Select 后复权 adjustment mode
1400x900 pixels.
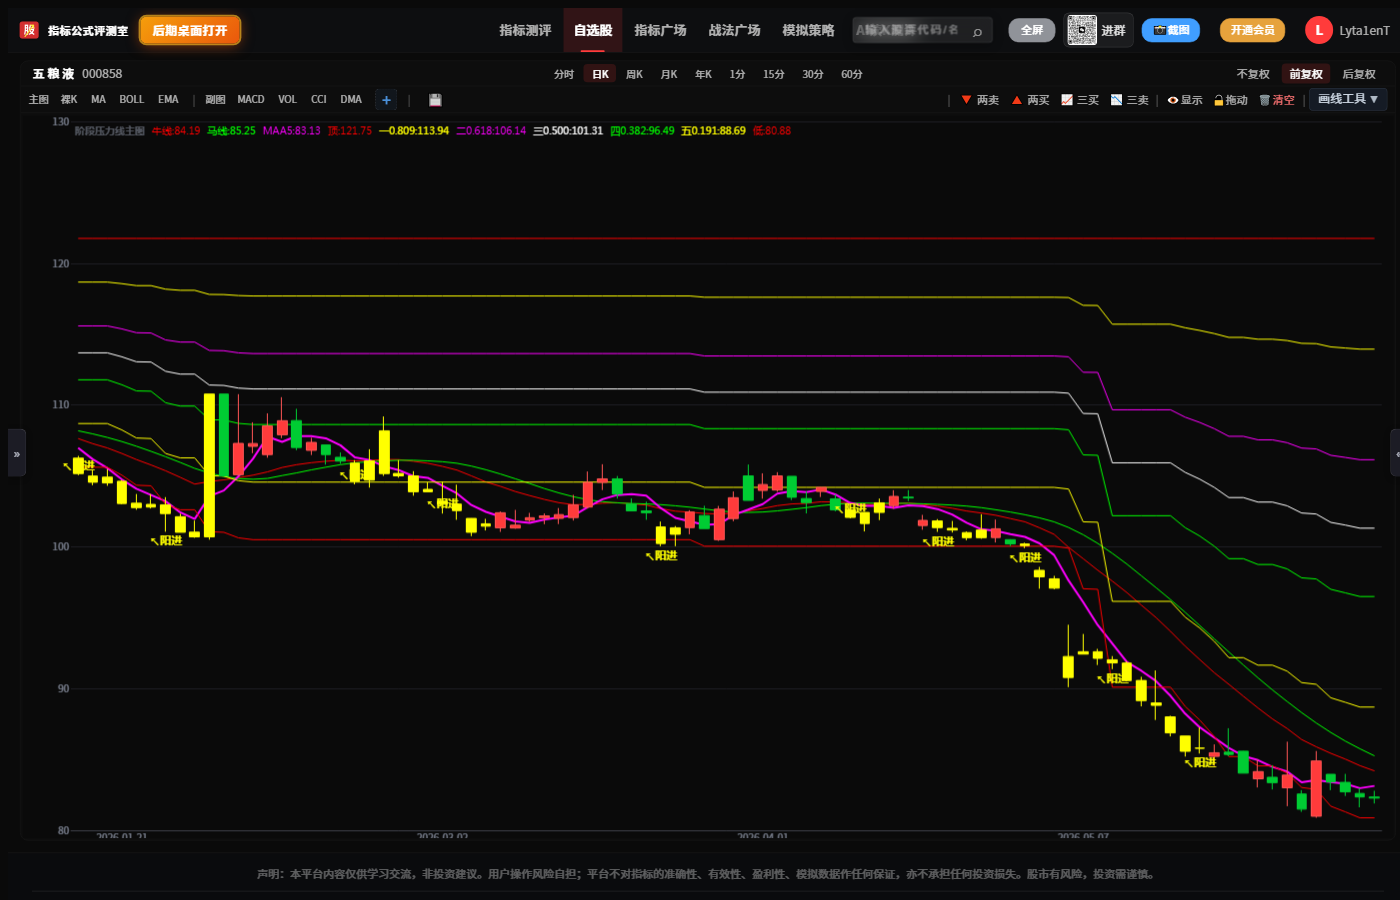(1359, 74)
